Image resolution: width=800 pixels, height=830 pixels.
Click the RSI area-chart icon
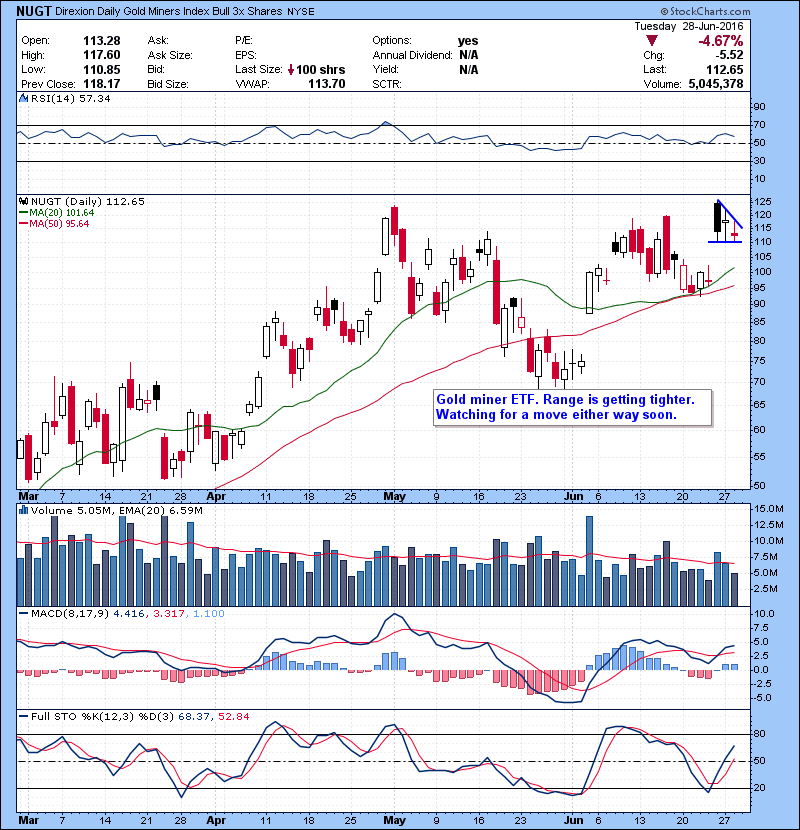point(23,98)
